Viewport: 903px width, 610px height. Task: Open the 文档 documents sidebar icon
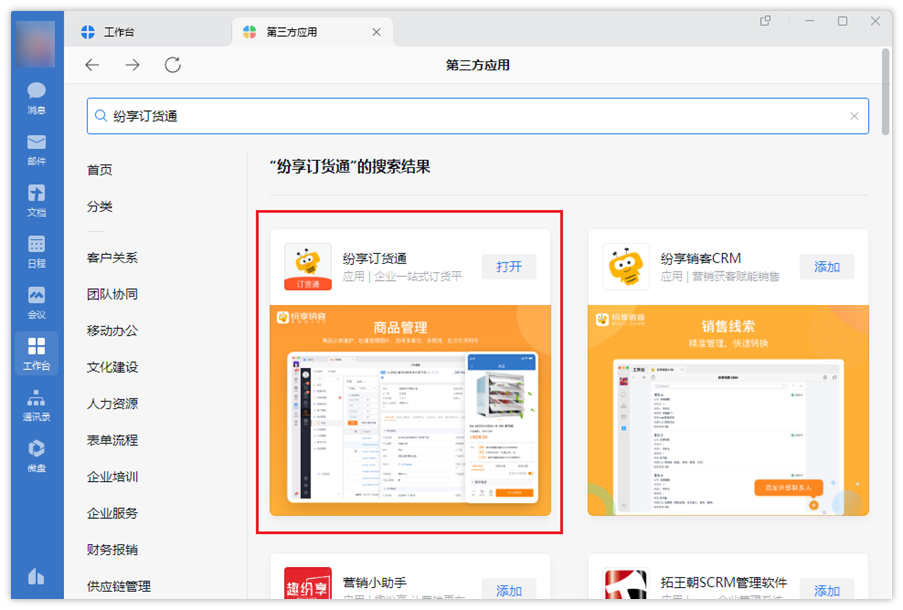36,200
